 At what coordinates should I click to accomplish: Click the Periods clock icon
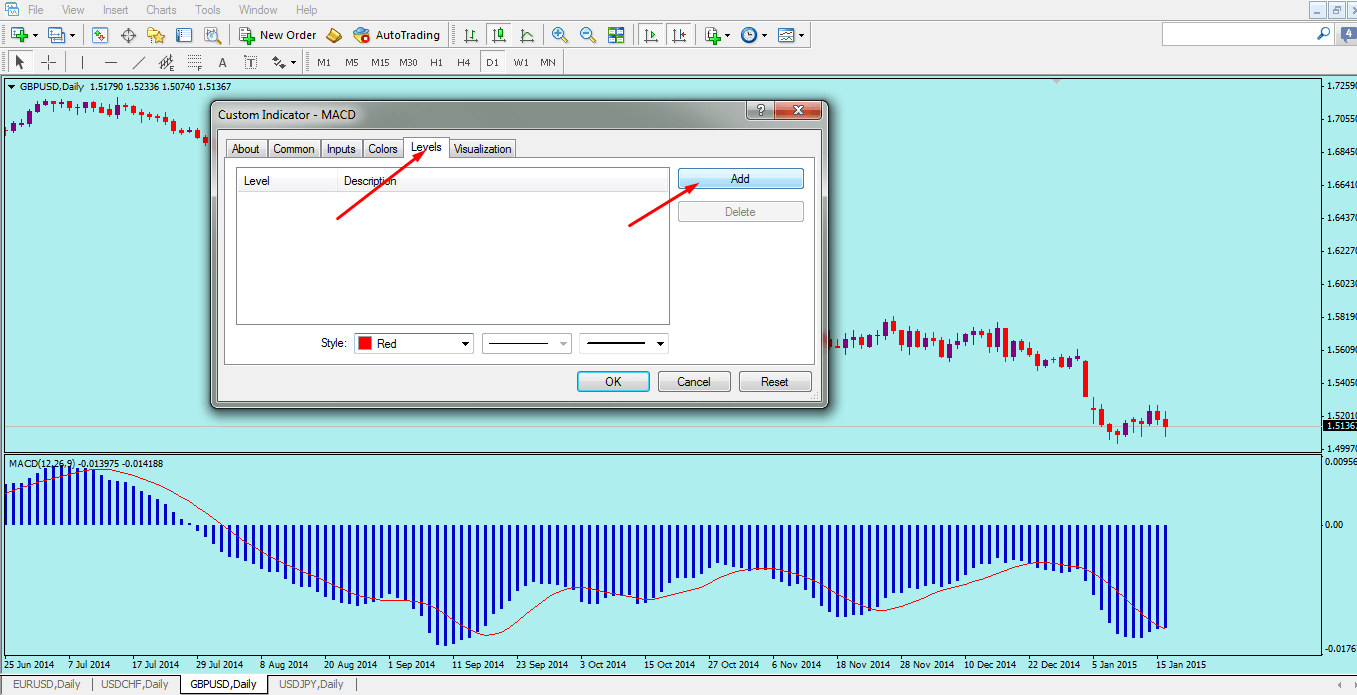pos(749,35)
